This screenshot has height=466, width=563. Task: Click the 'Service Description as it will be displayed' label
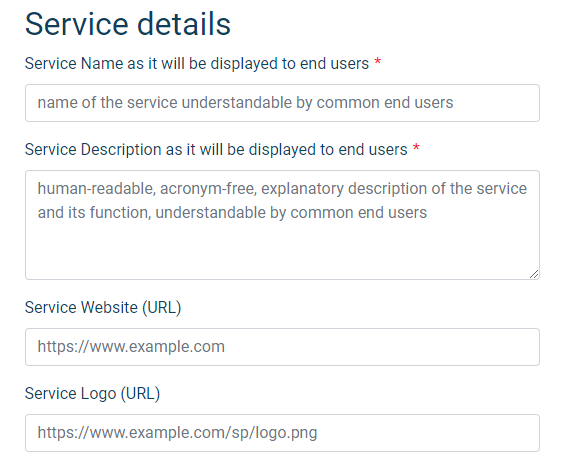(216, 150)
